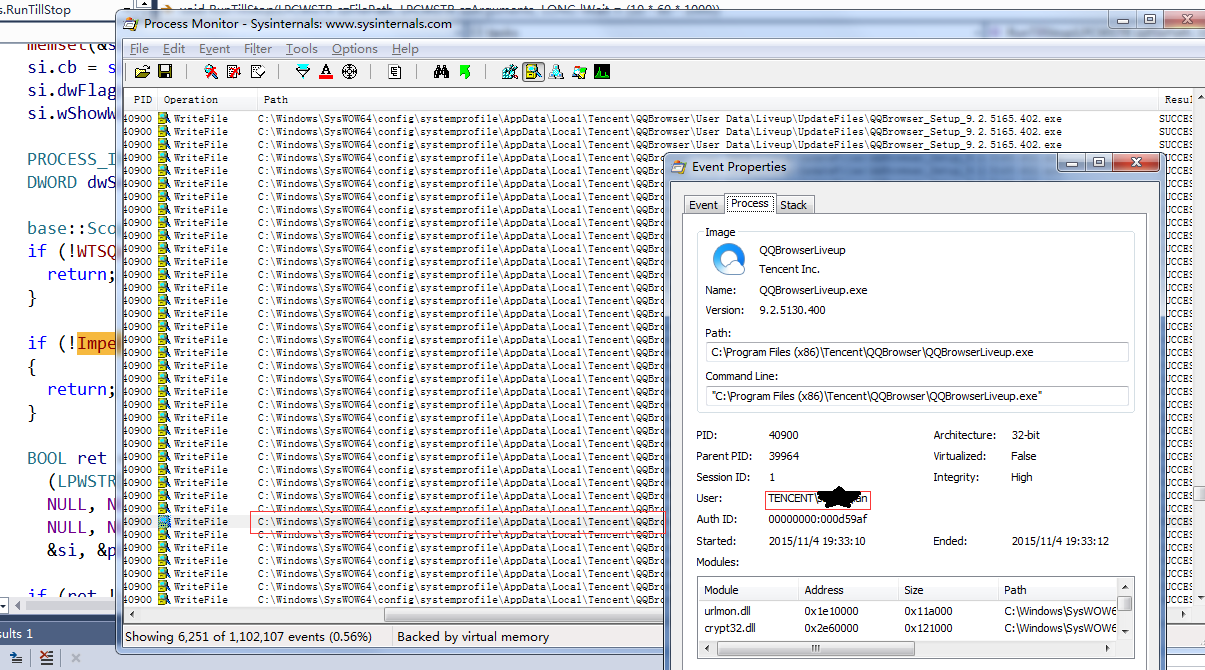Click the PID column header in event list
1205x670 pixels.
(x=143, y=100)
